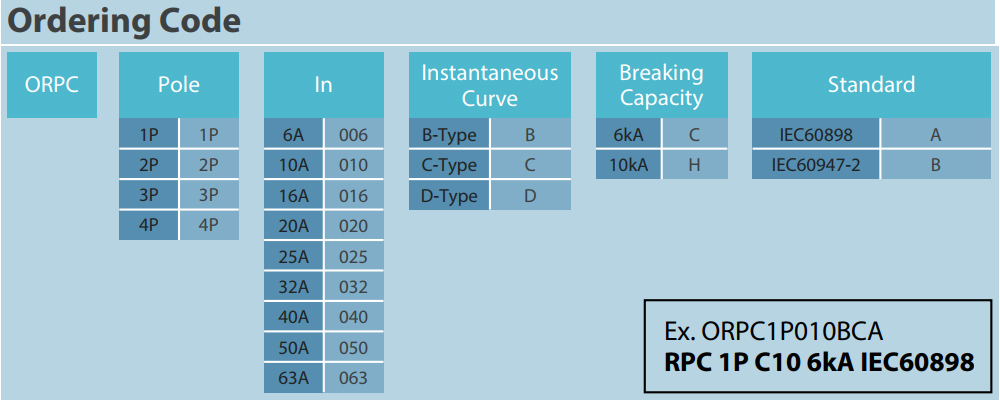Click code H for 10kA
The height and width of the screenshot is (400, 1000).
[695, 165]
